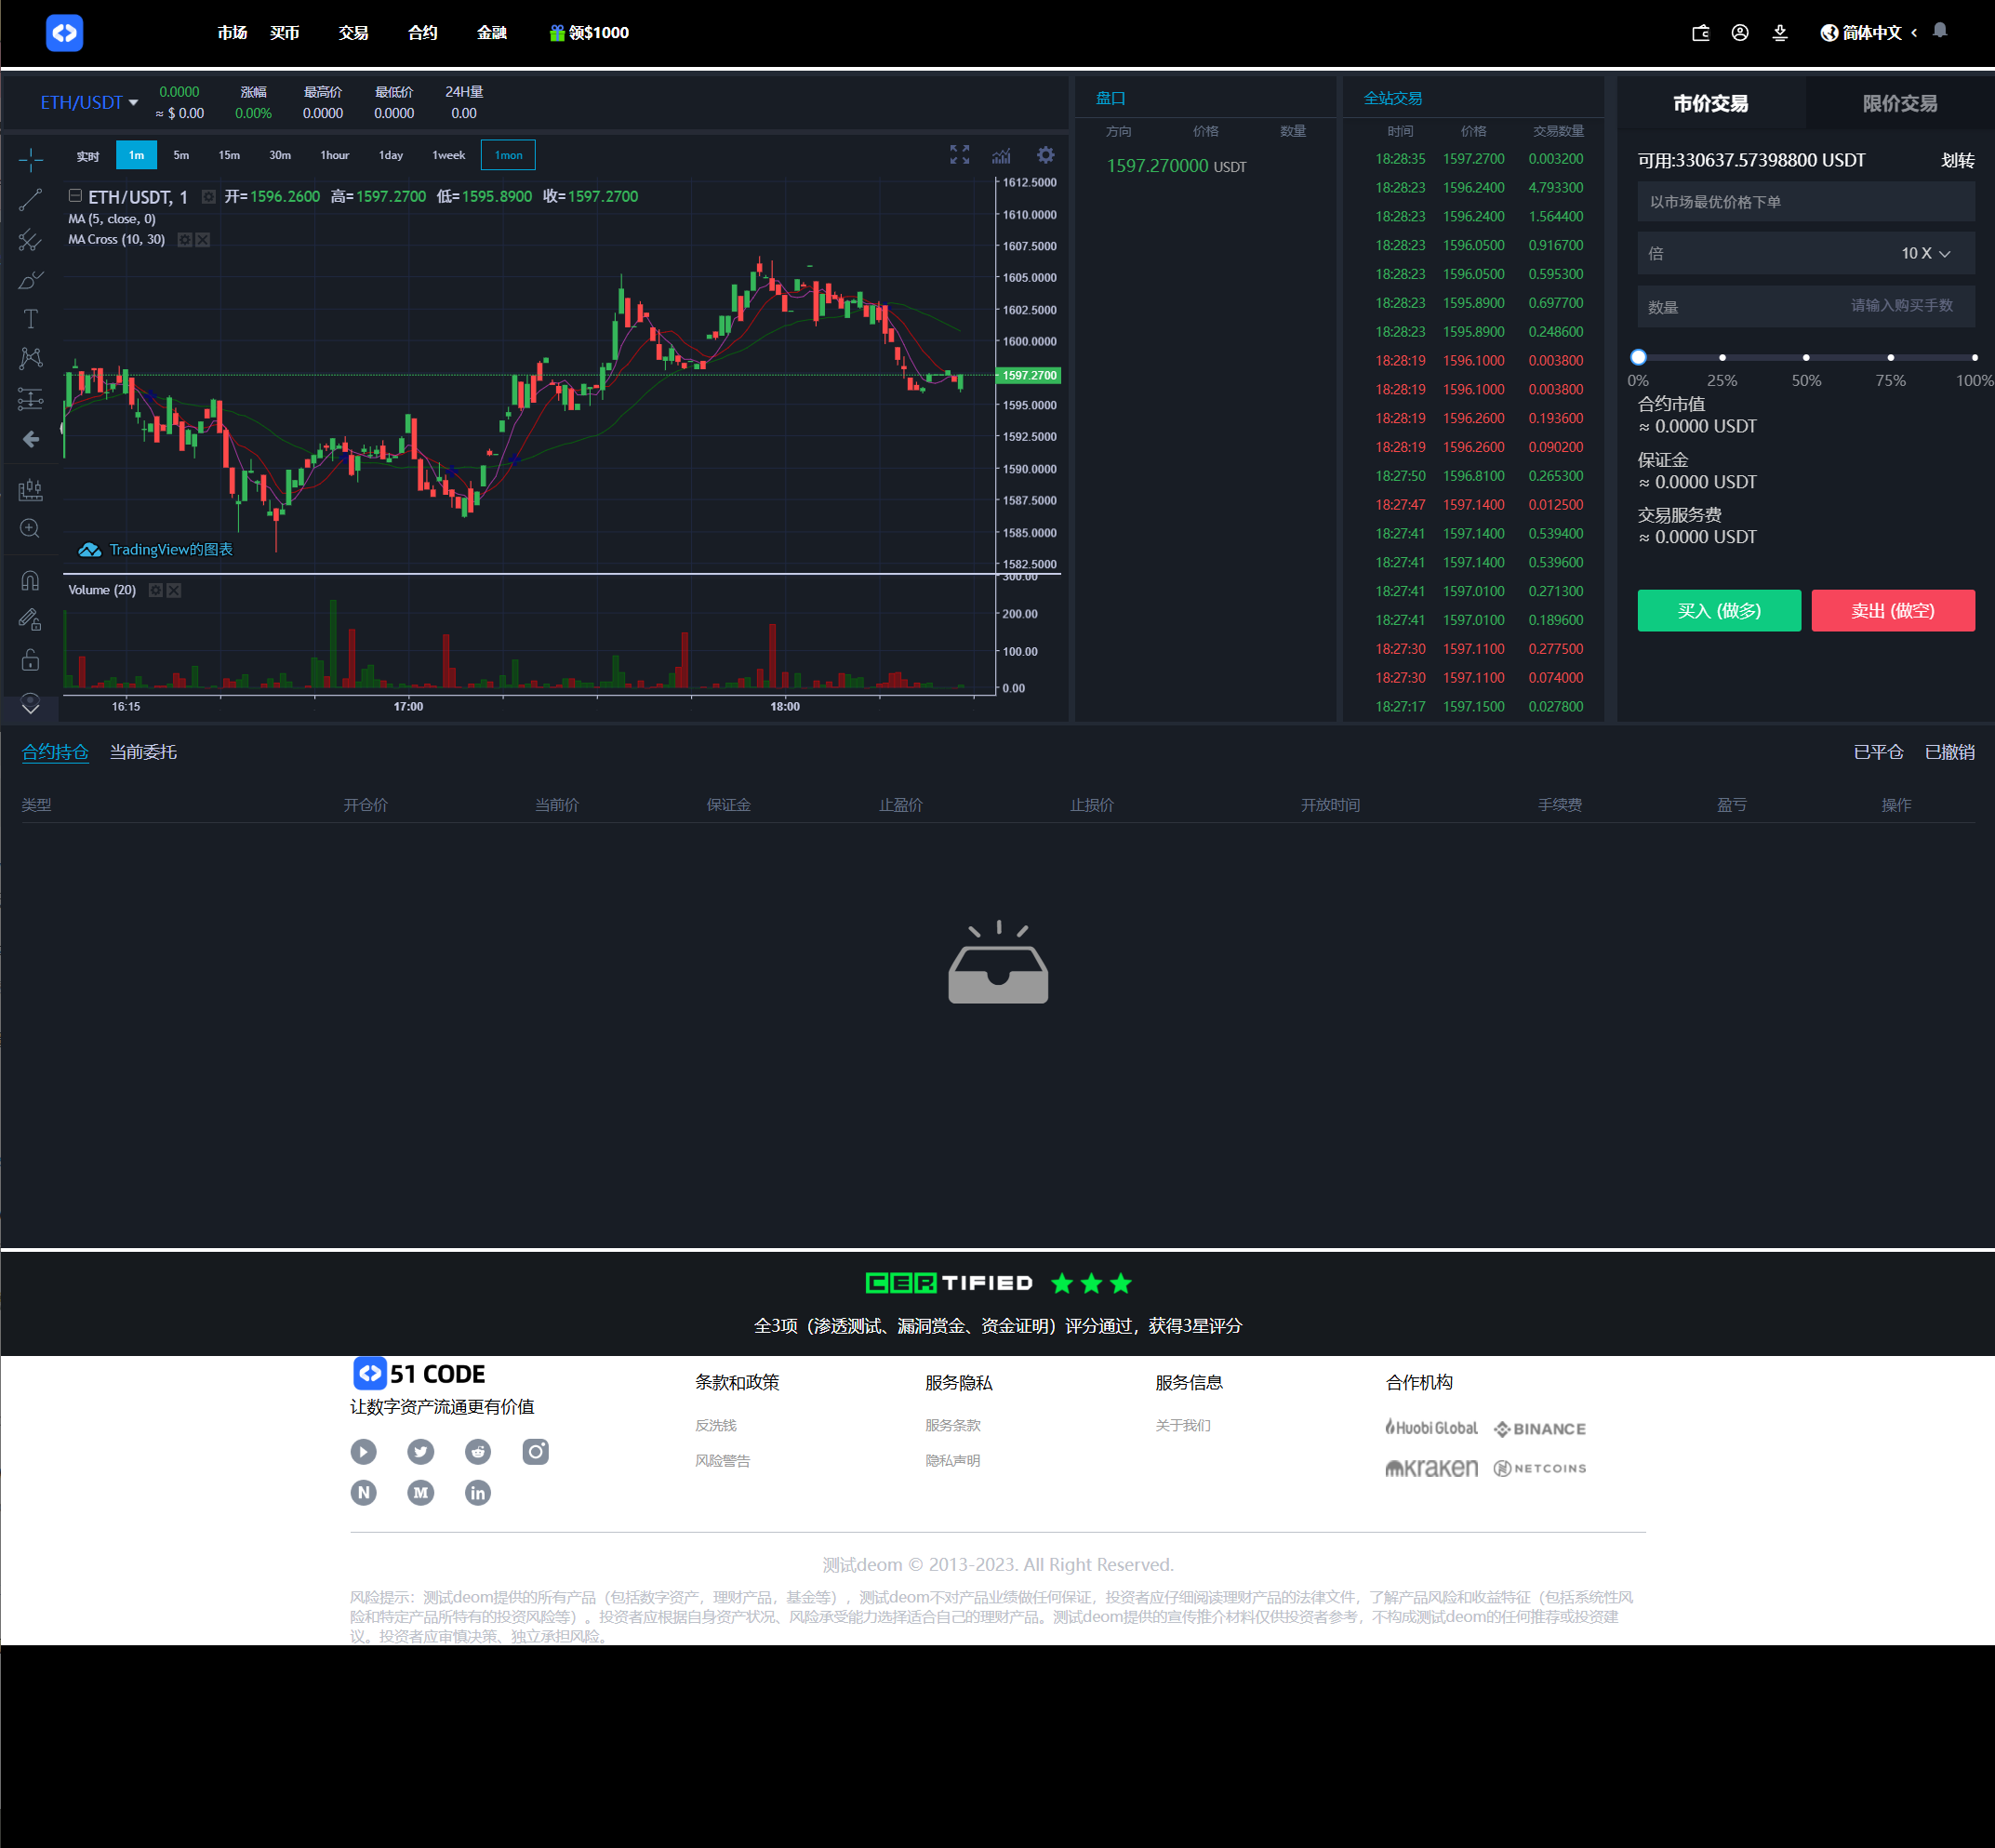The width and height of the screenshot is (1995, 1848).
Task: Select the measure ruler tool
Action: click(x=30, y=490)
